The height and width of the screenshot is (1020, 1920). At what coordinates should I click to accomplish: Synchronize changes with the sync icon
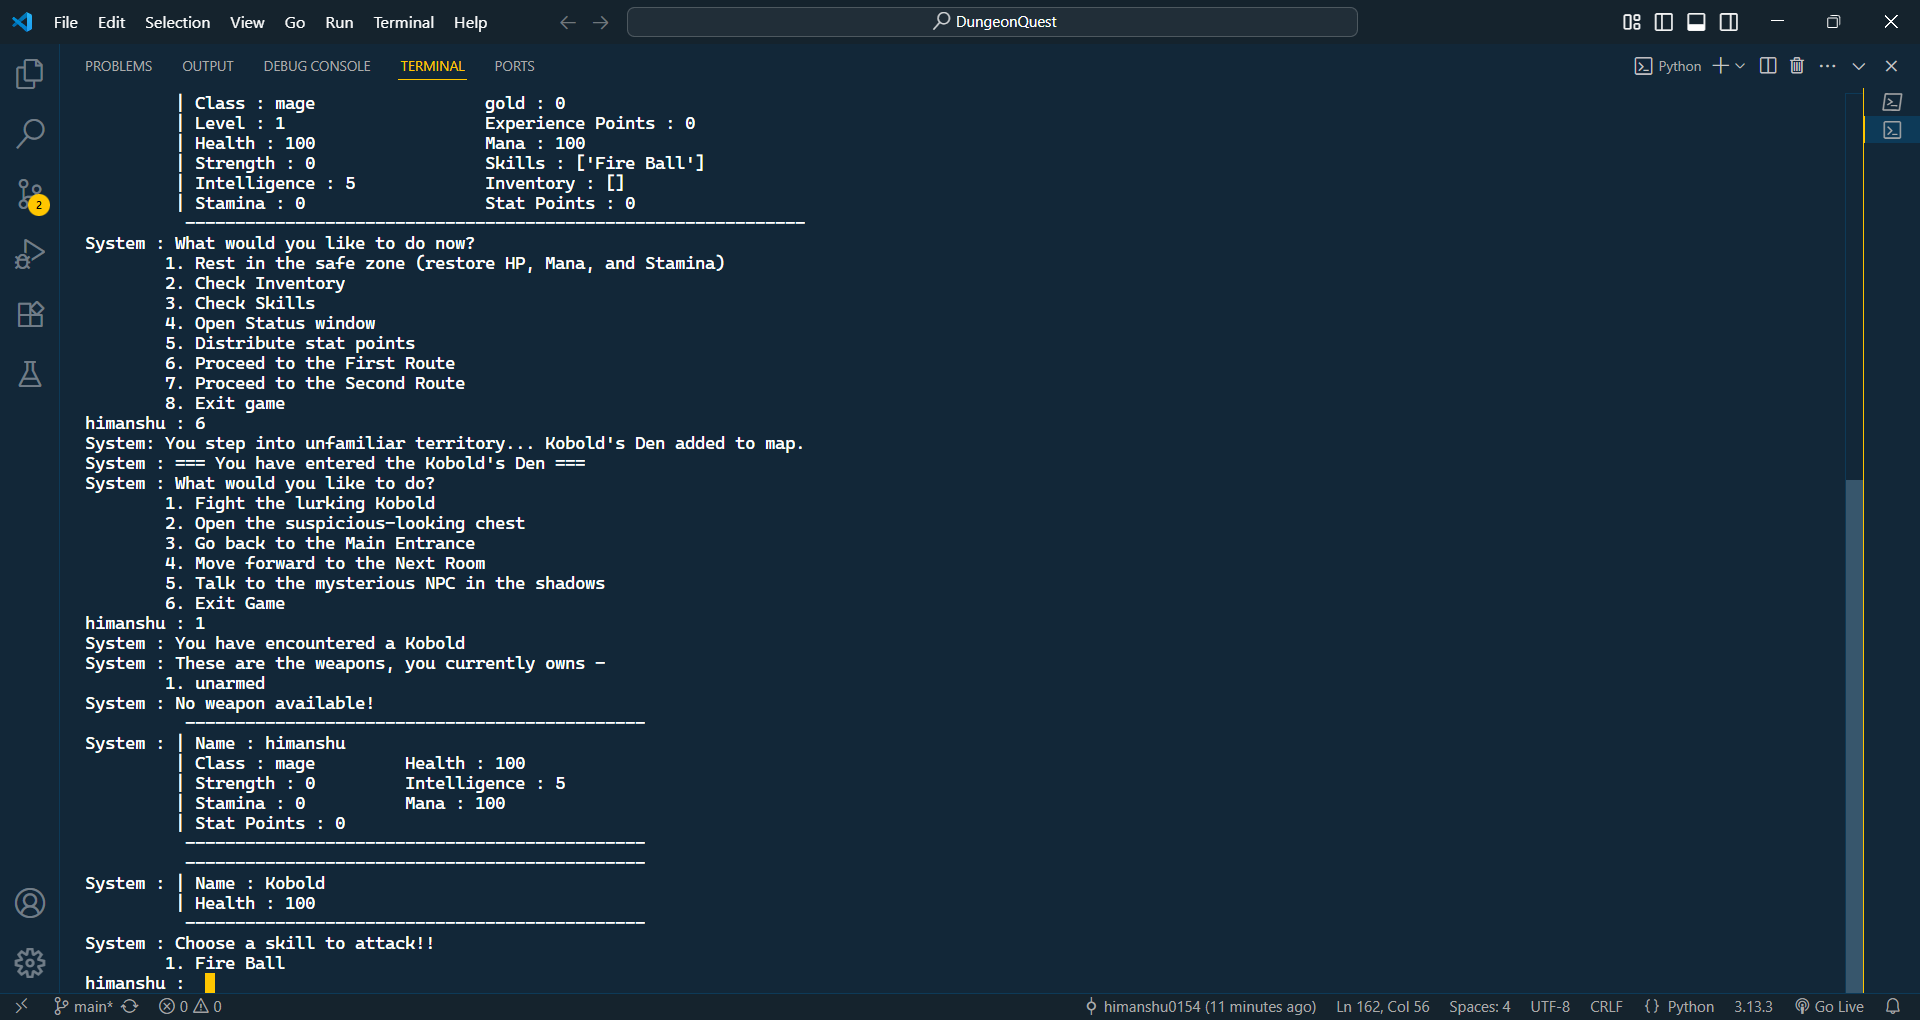pos(130,1007)
